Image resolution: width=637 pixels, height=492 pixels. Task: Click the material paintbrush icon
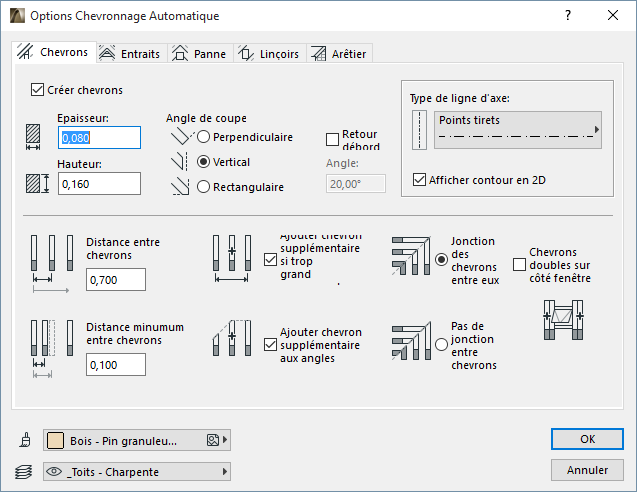pos(25,439)
